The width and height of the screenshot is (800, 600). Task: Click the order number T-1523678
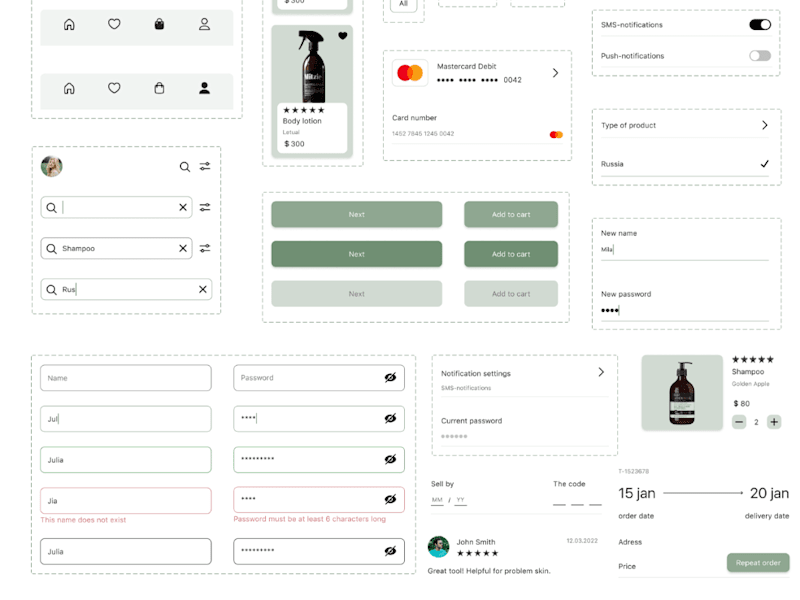click(634, 471)
